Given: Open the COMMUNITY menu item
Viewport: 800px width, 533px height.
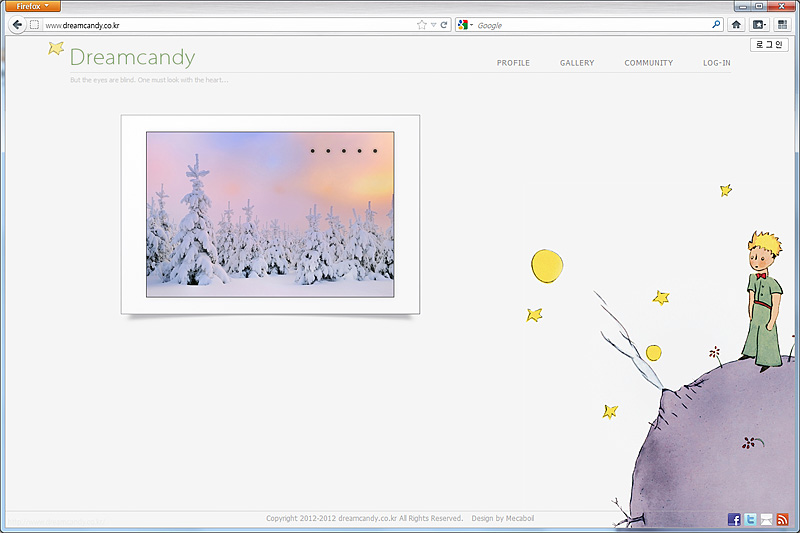Looking at the screenshot, I should pyautogui.click(x=648, y=63).
